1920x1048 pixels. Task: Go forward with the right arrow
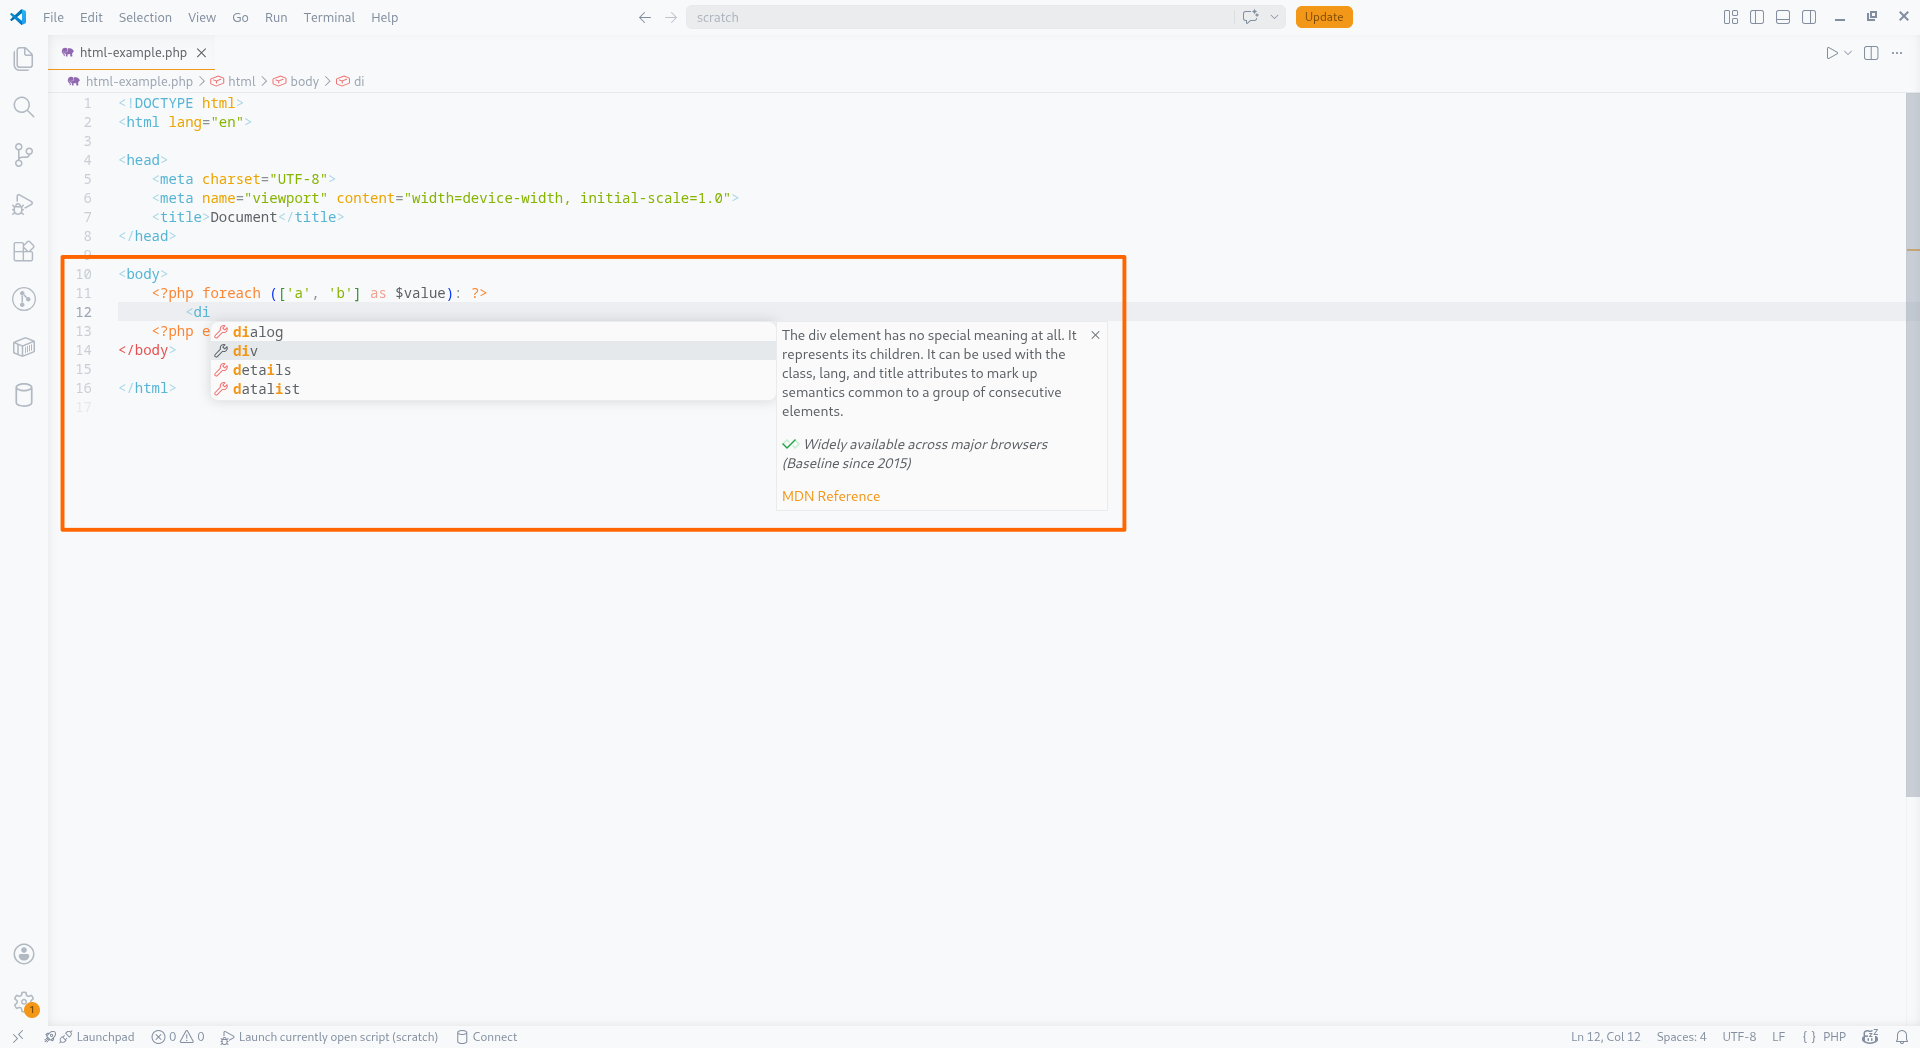pyautogui.click(x=671, y=17)
